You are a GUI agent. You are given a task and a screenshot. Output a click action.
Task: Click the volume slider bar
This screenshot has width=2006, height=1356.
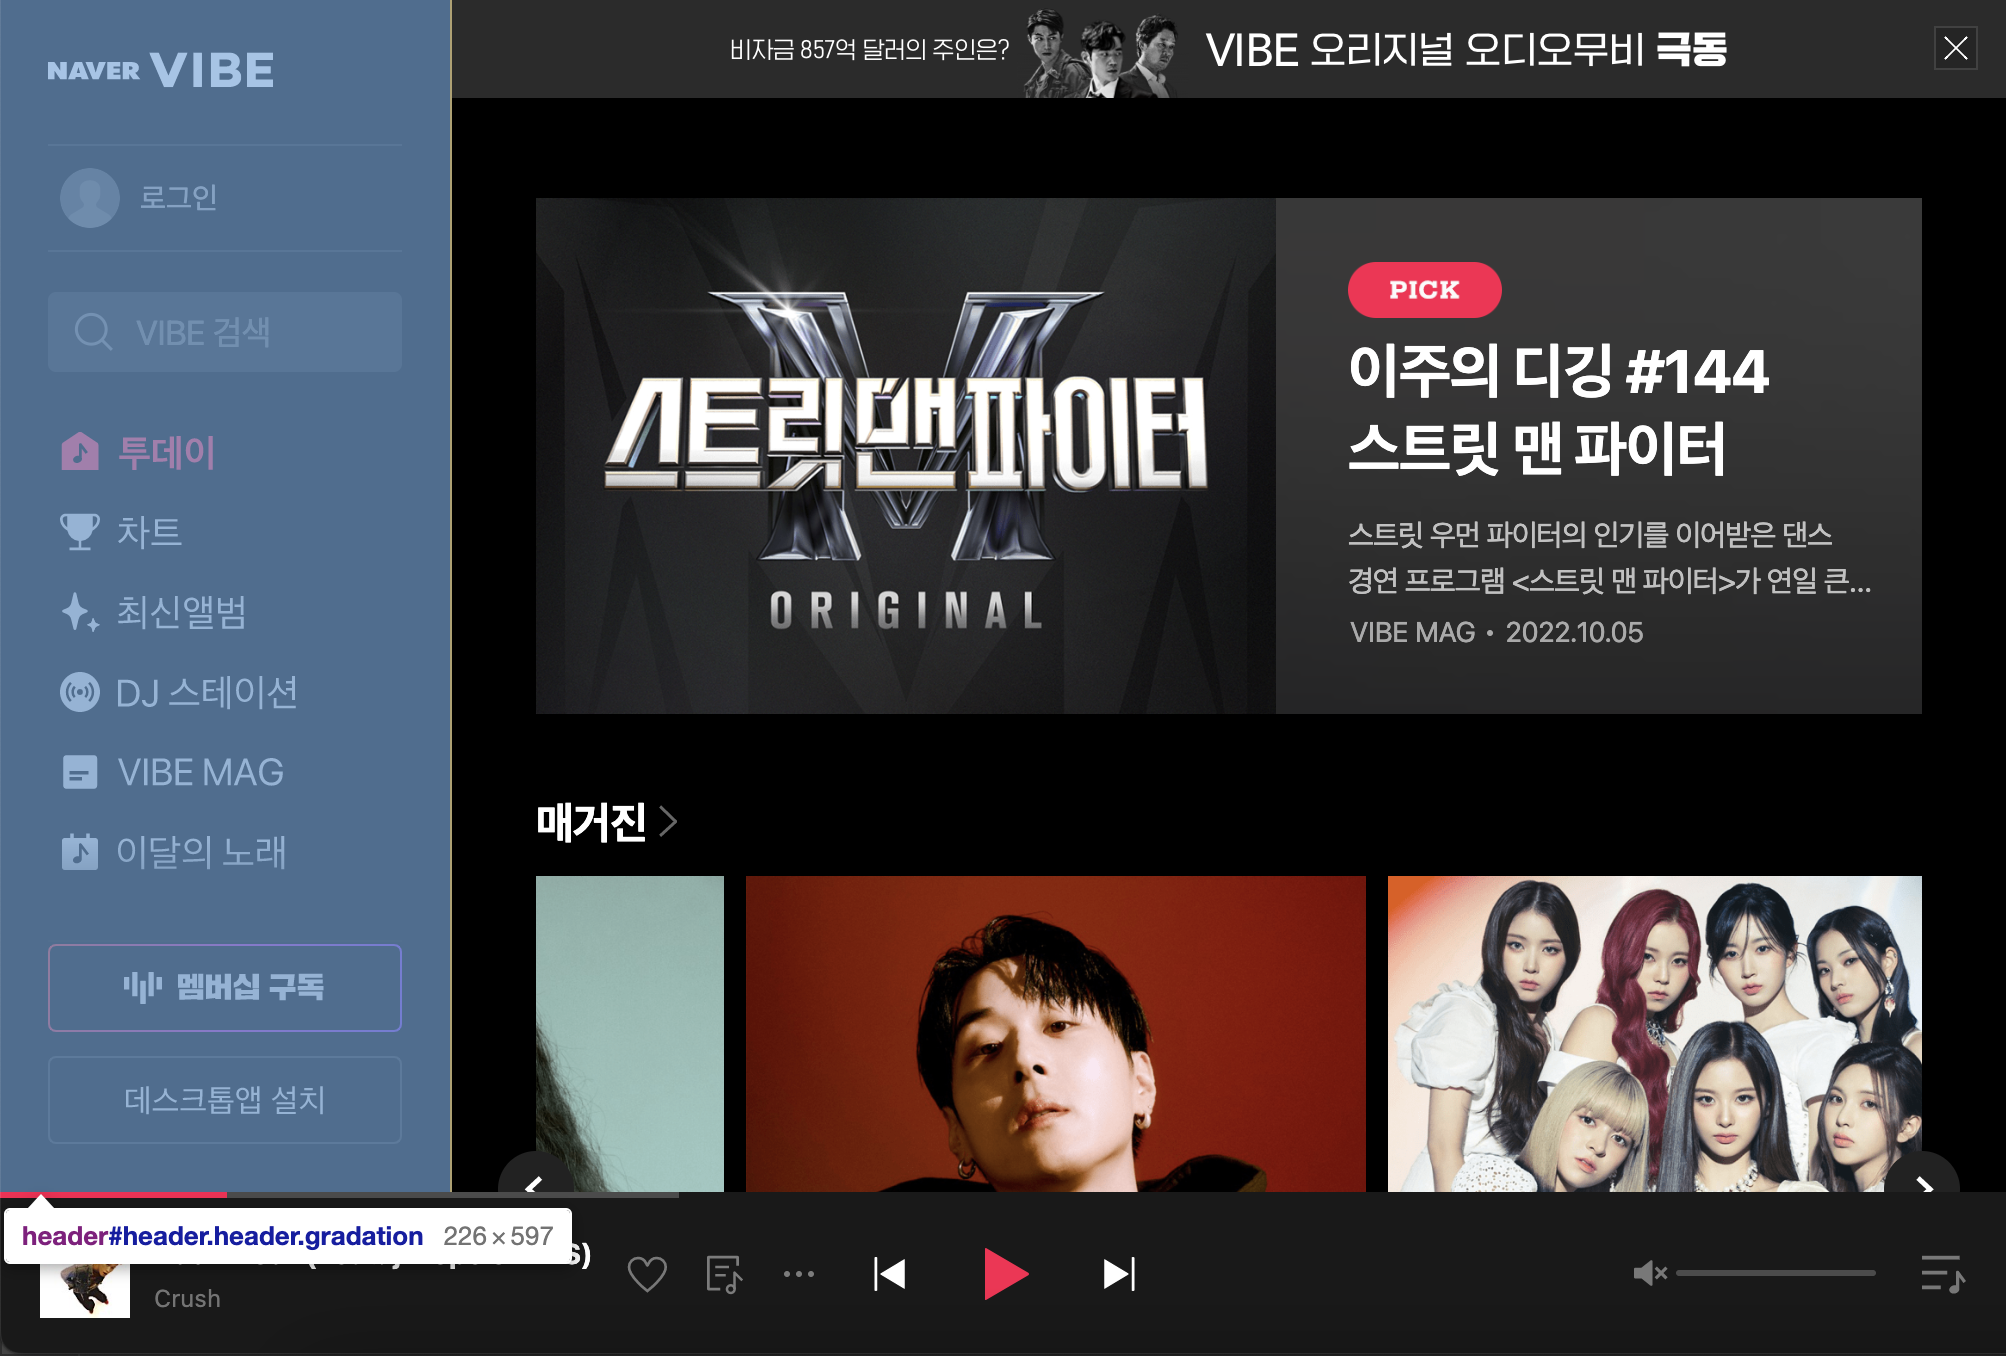(1775, 1273)
